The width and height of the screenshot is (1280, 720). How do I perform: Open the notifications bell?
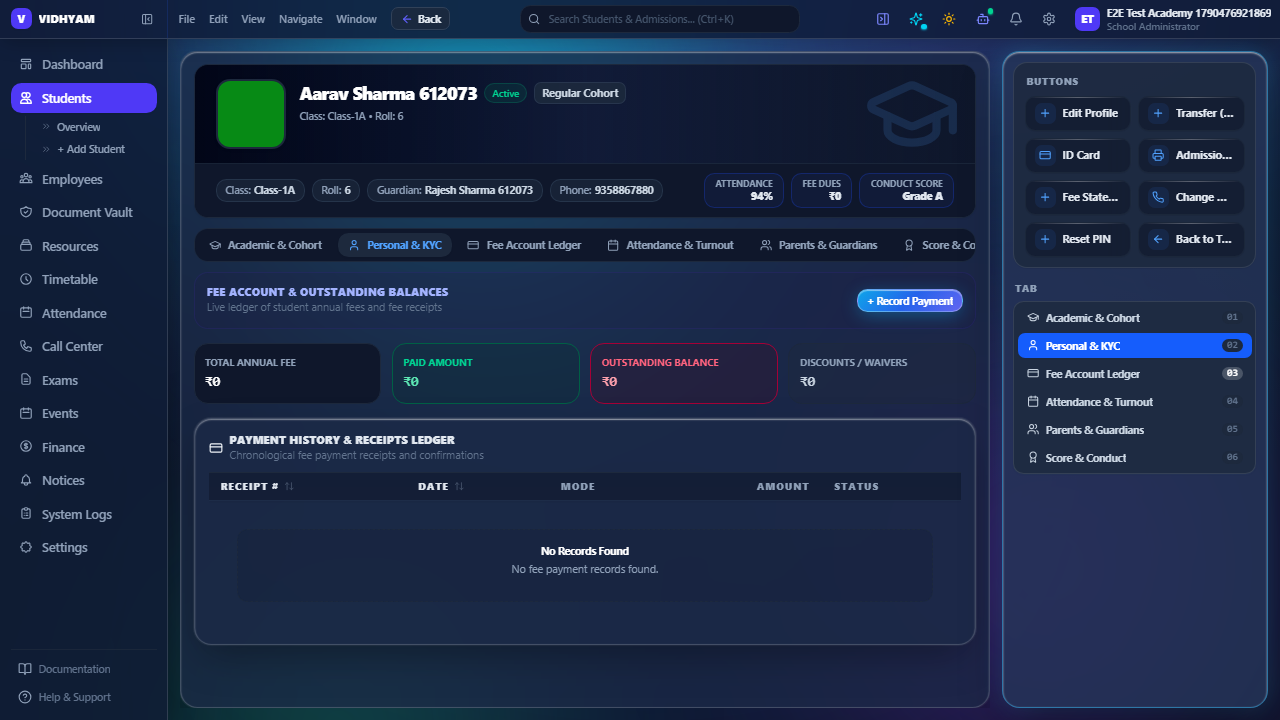[x=1016, y=19]
